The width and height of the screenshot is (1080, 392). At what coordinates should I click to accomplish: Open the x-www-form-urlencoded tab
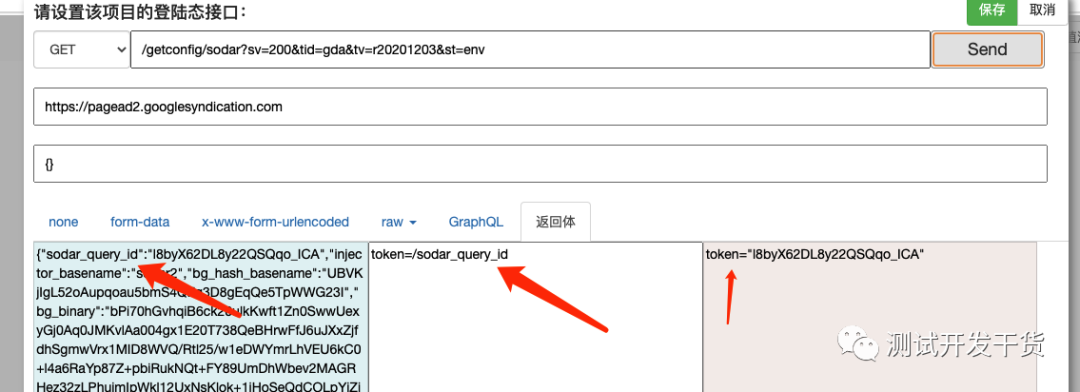(276, 223)
